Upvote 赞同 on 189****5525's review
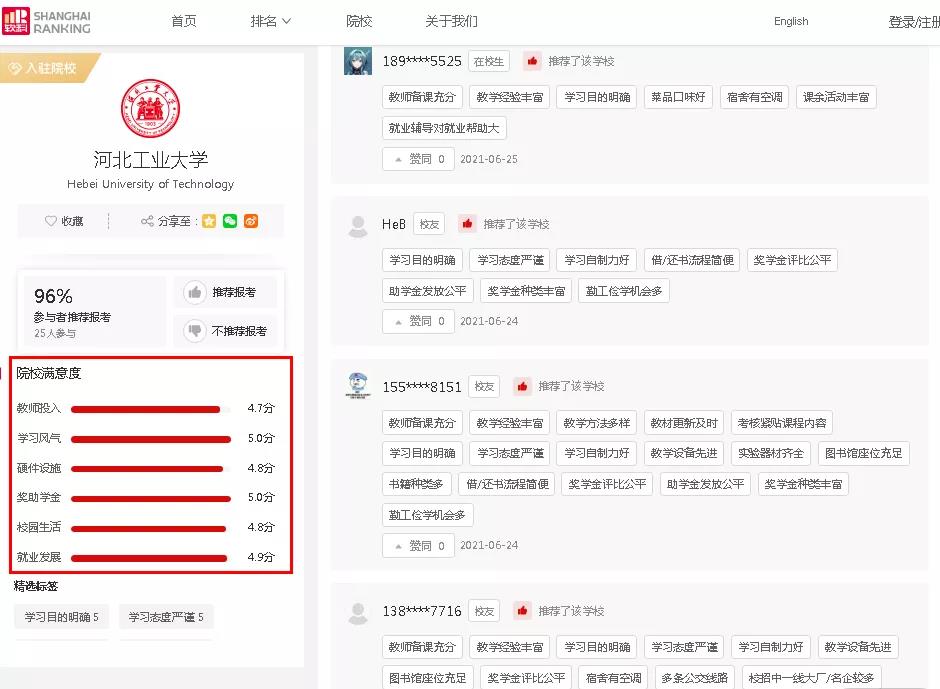This screenshot has width=940, height=689. coord(418,159)
